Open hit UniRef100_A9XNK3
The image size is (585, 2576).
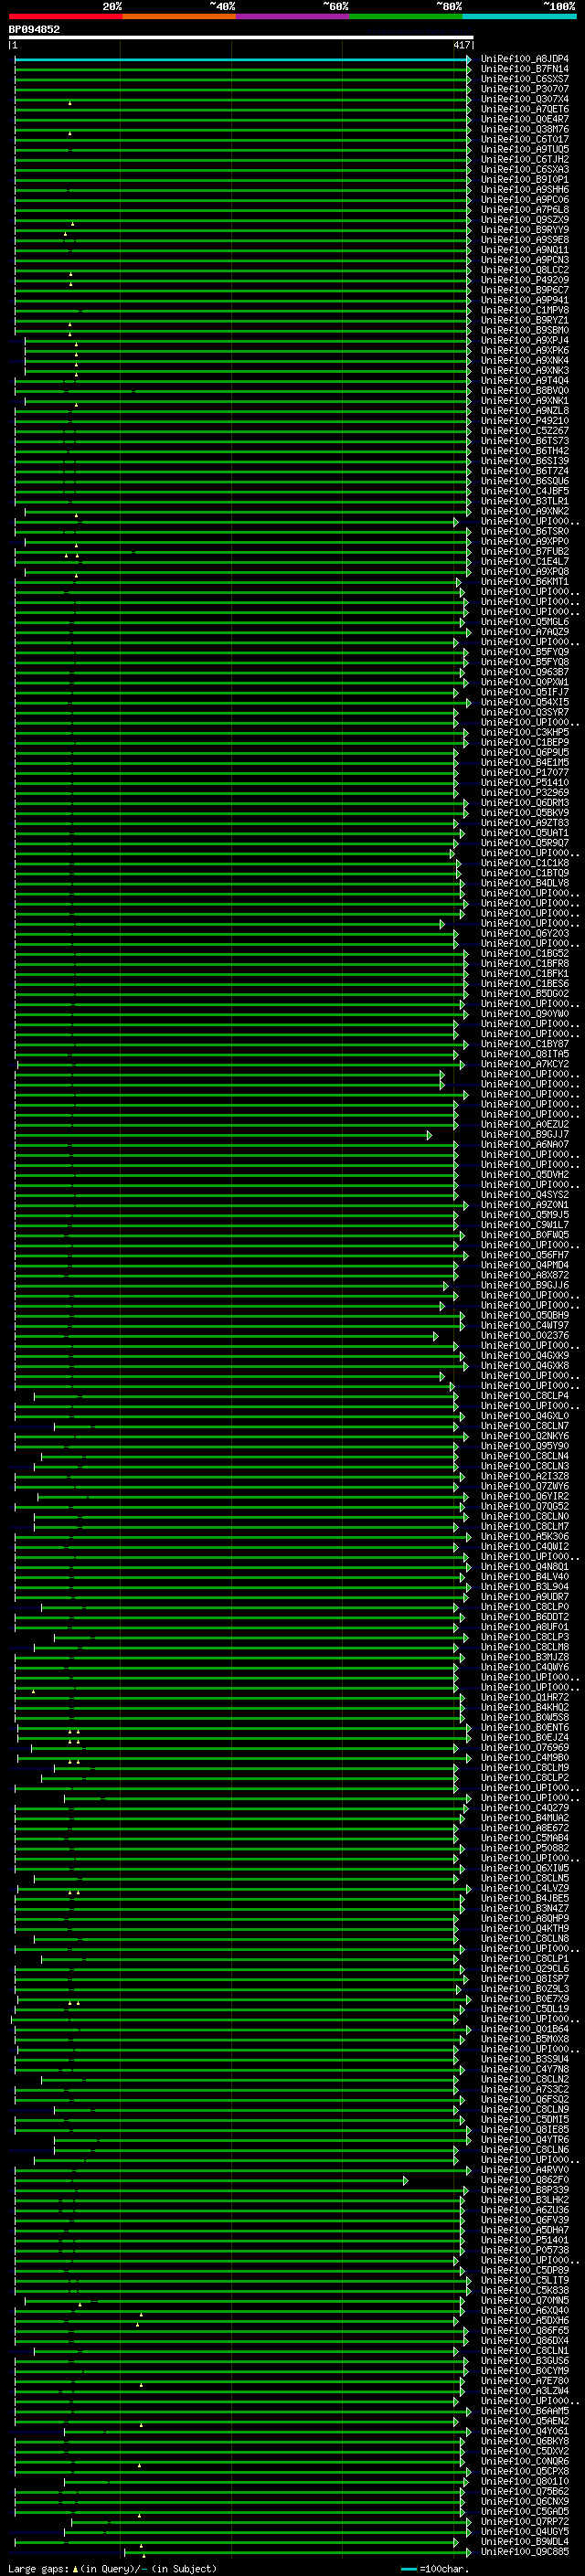pos(524,371)
